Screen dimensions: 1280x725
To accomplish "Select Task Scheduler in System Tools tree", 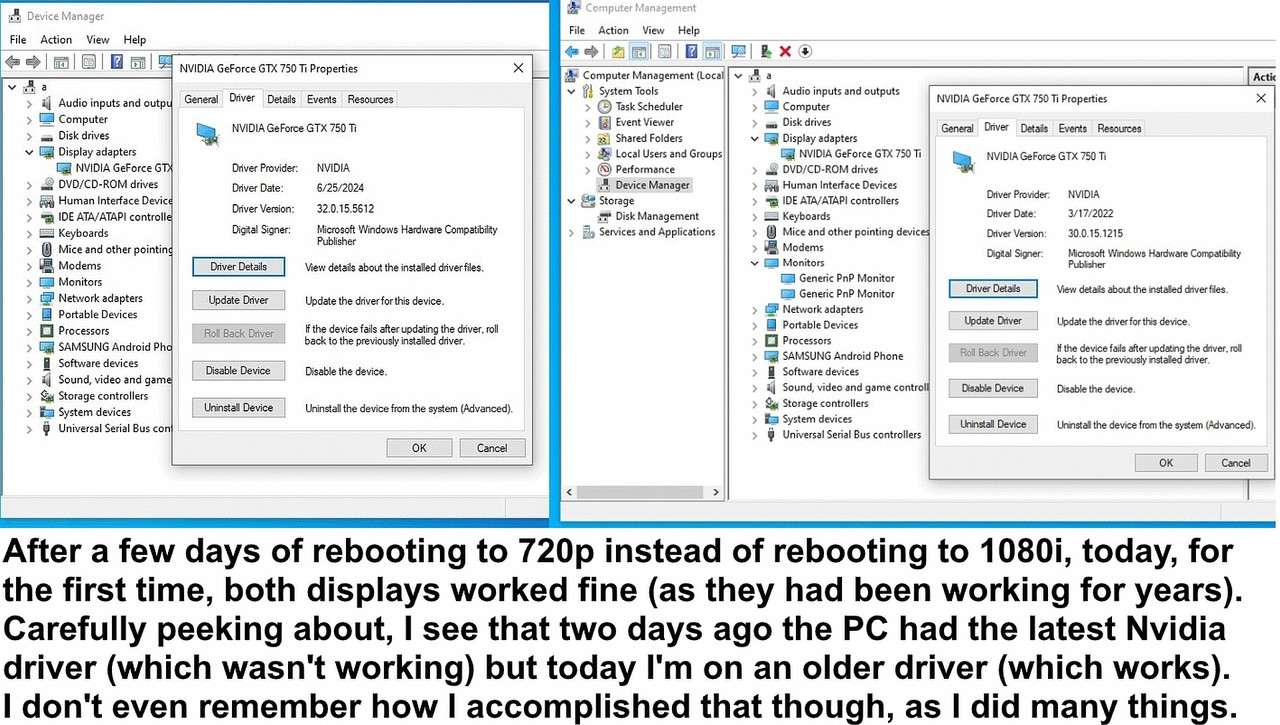I will pyautogui.click(x=649, y=106).
